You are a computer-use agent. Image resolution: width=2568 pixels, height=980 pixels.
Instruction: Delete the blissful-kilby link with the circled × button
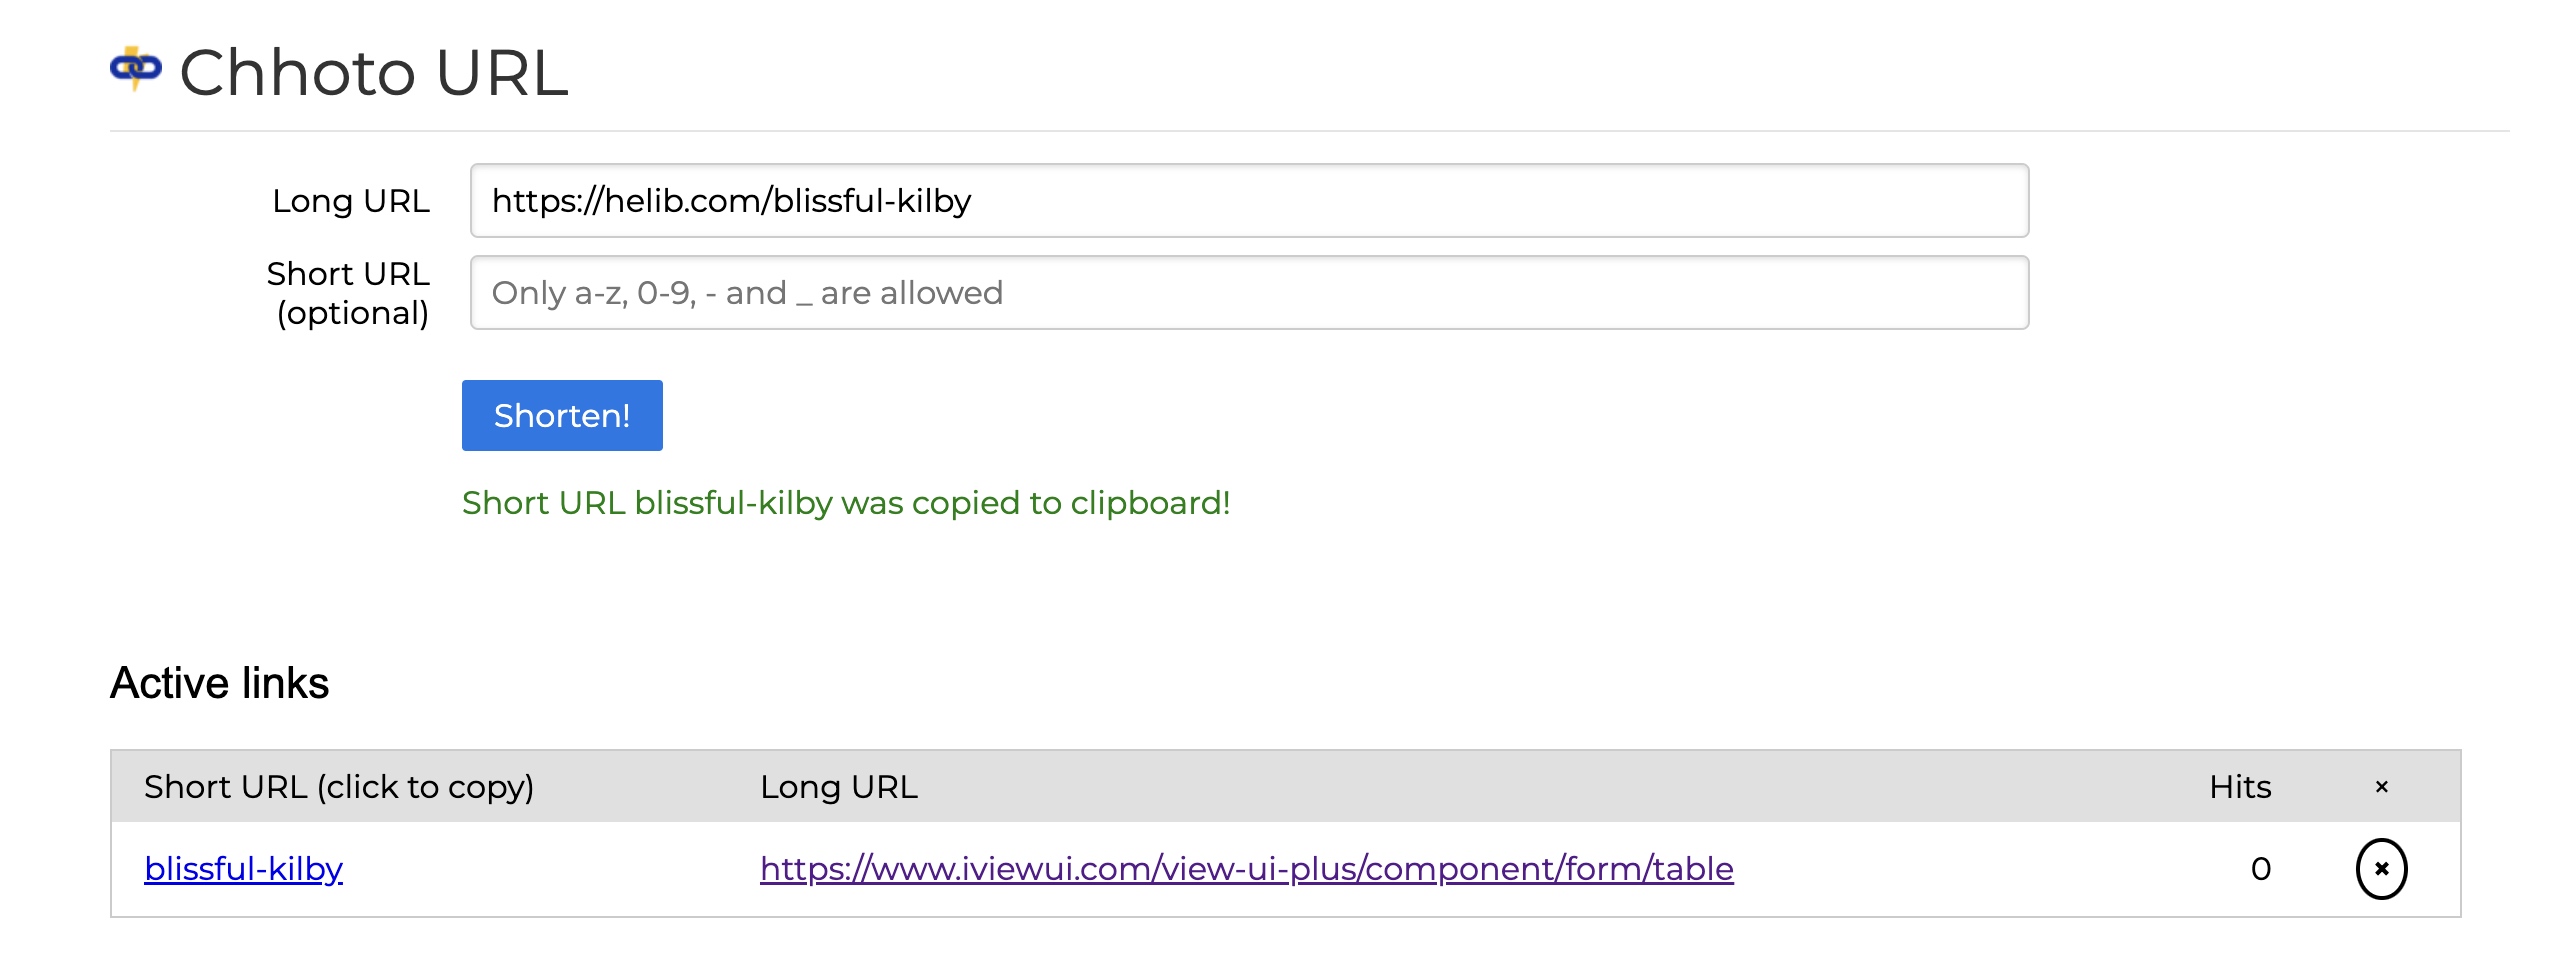pyautogui.click(x=2380, y=868)
